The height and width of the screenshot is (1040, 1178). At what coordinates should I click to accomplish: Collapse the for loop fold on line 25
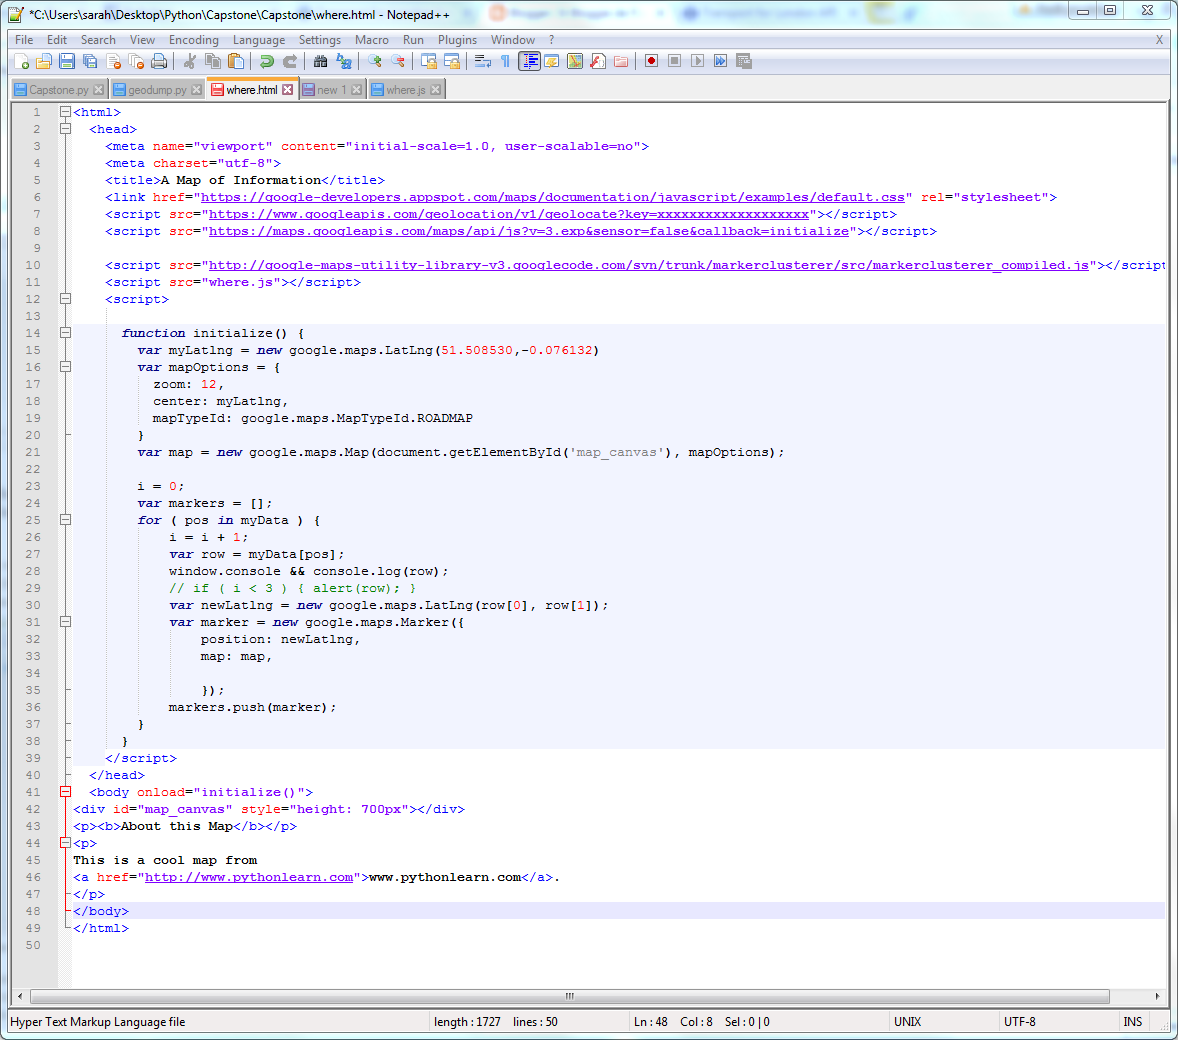[65, 520]
